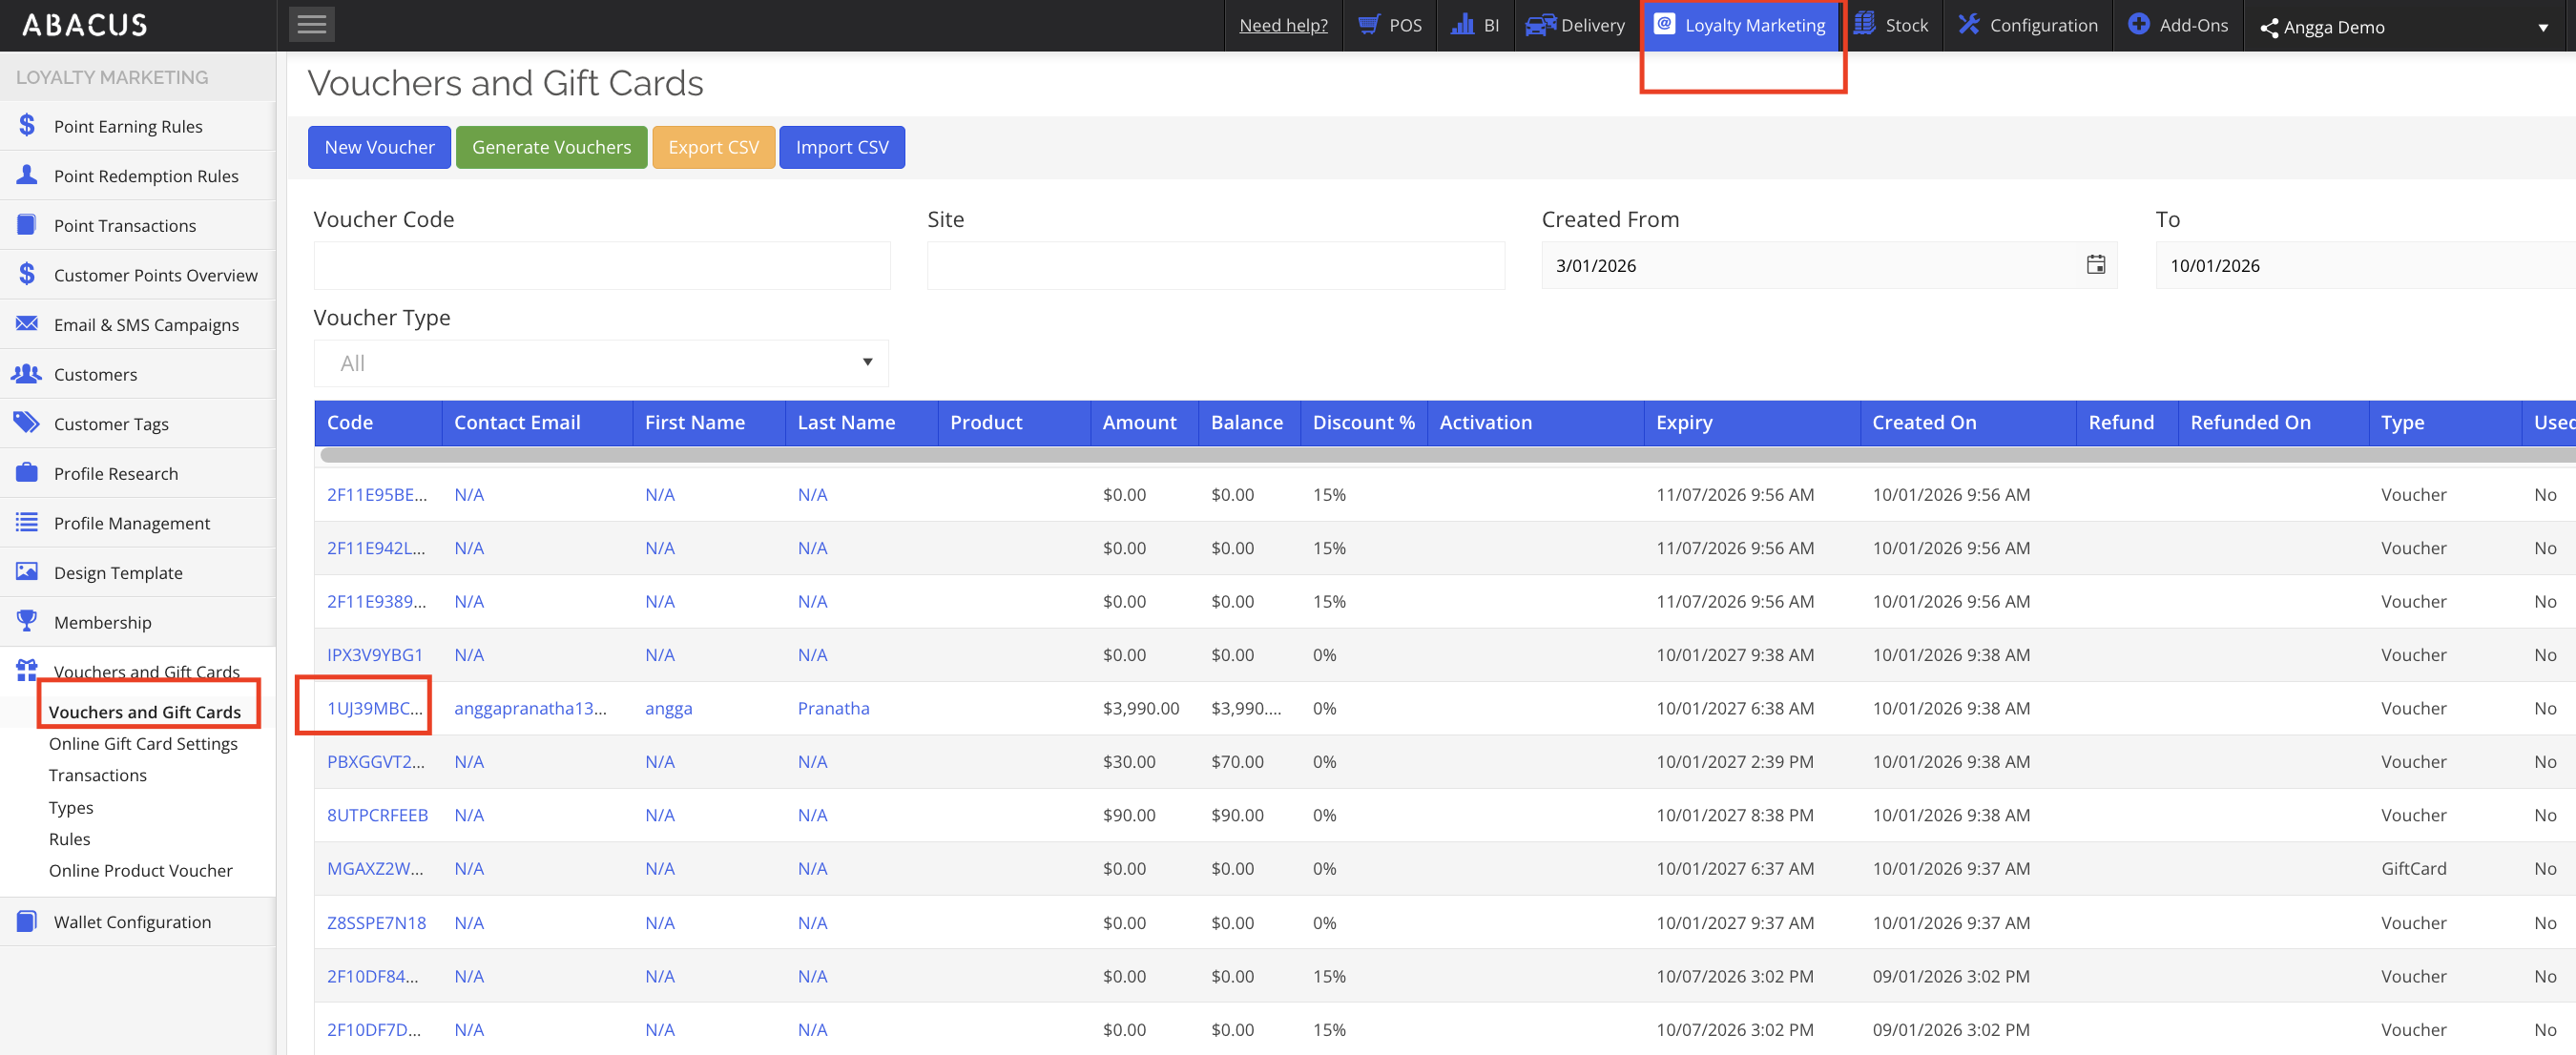Click the Membership trophy icon
Viewport: 2576px width, 1055px height.
tap(27, 621)
